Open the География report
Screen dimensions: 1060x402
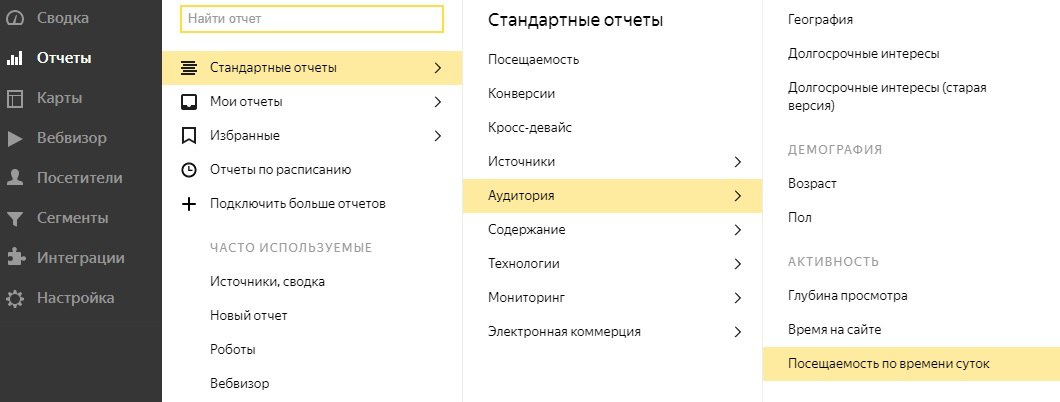[x=820, y=20]
